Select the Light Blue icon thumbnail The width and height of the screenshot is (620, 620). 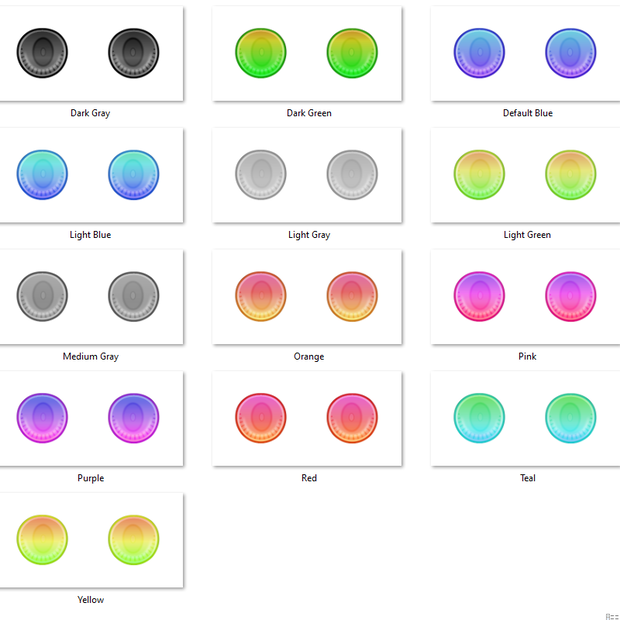click(x=91, y=175)
